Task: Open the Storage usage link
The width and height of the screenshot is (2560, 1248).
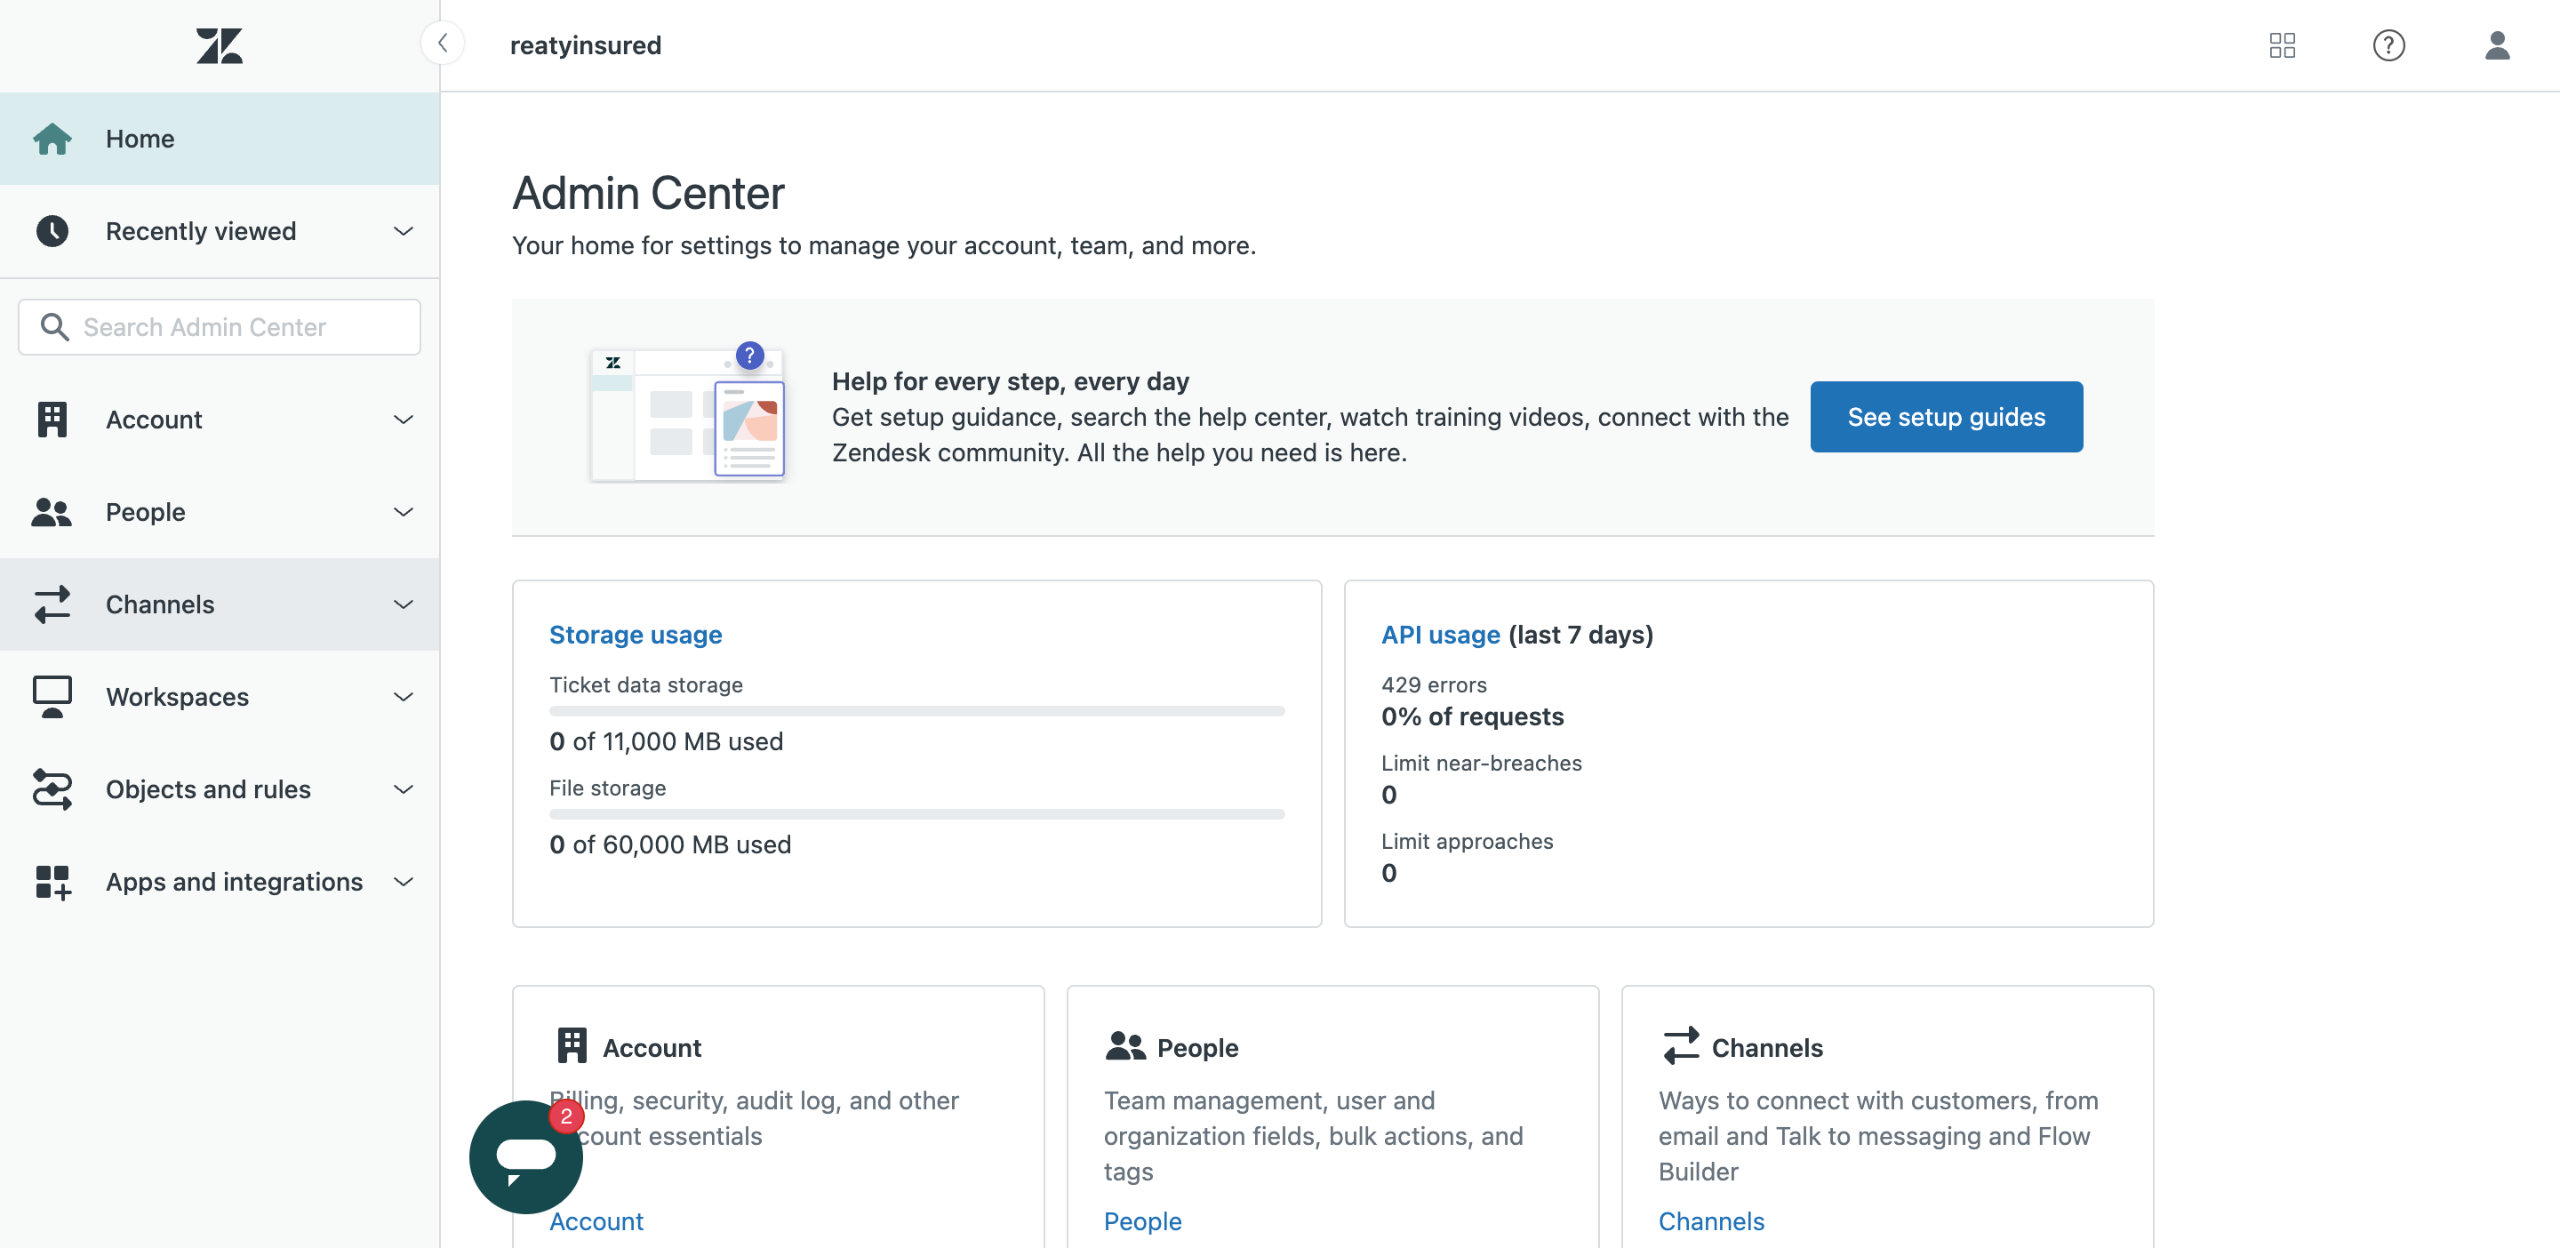Action: 635,635
